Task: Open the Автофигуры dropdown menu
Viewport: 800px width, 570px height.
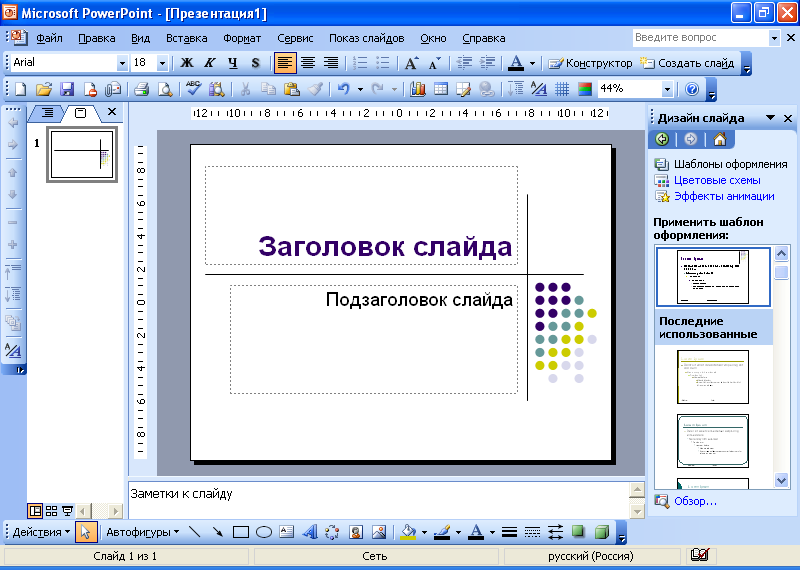Action: (x=142, y=532)
